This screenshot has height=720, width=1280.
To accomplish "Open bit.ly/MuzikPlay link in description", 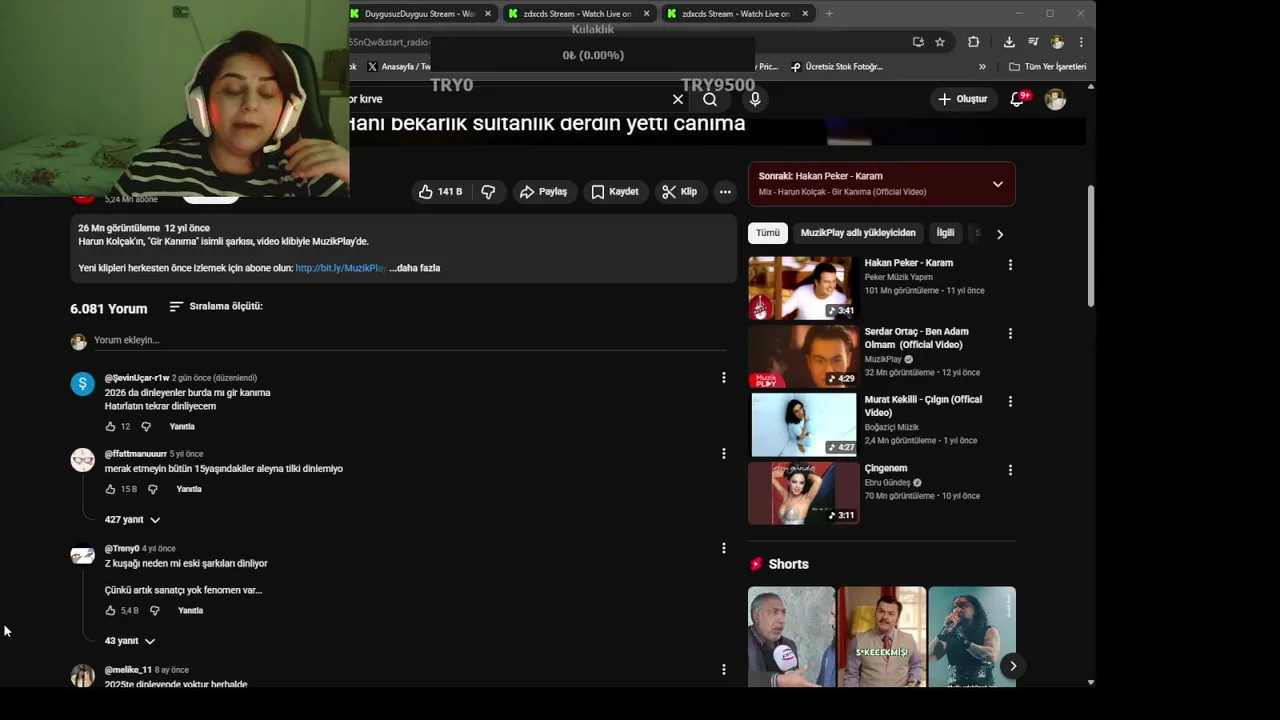I will [340, 268].
